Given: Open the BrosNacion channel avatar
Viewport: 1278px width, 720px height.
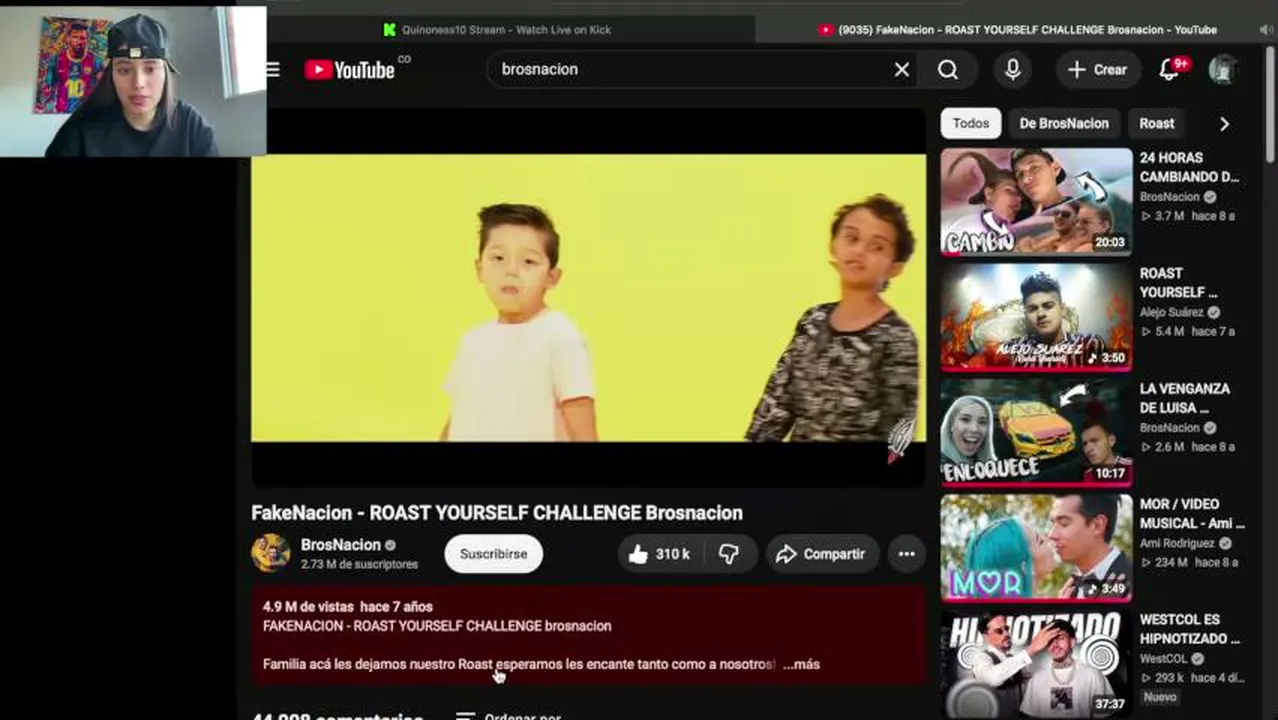Looking at the screenshot, I should 270,553.
